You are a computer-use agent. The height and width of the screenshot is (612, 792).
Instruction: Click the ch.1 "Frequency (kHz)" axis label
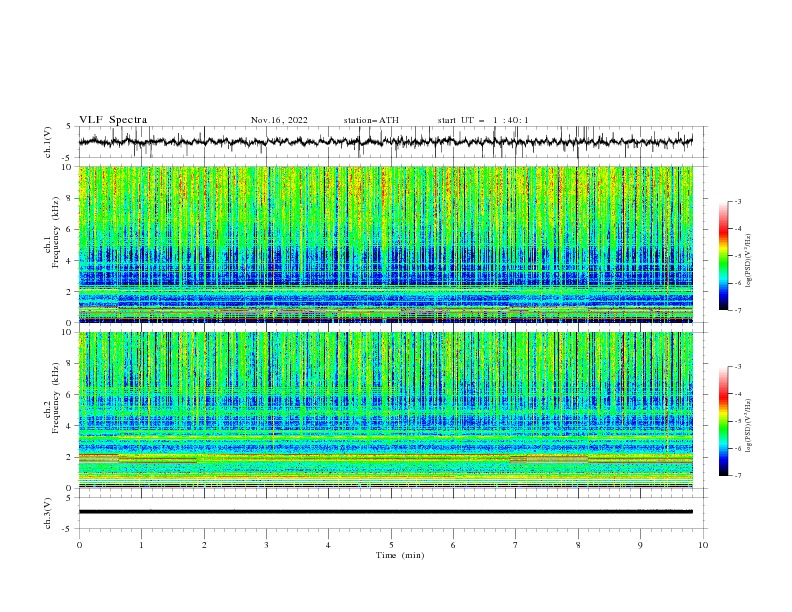coord(55,232)
